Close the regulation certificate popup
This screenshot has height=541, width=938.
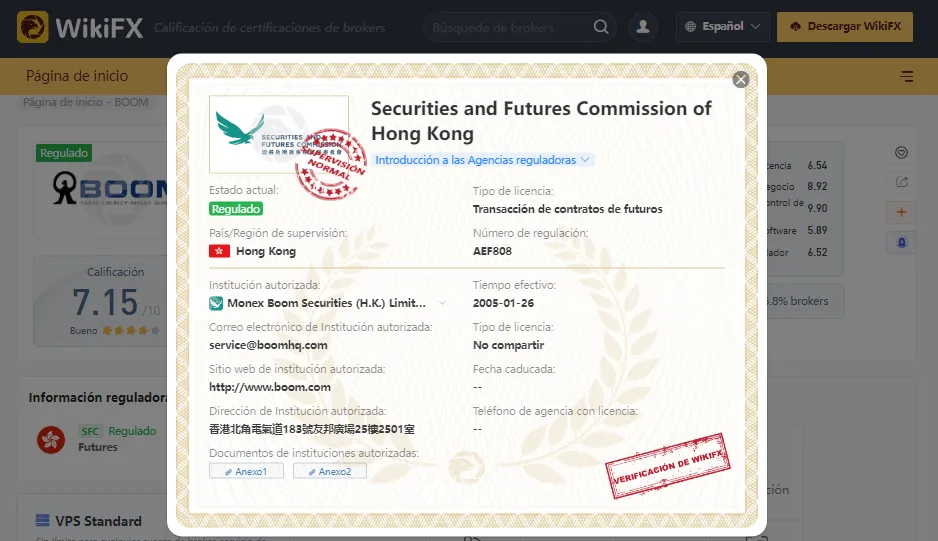pyautogui.click(x=741, y=80)
